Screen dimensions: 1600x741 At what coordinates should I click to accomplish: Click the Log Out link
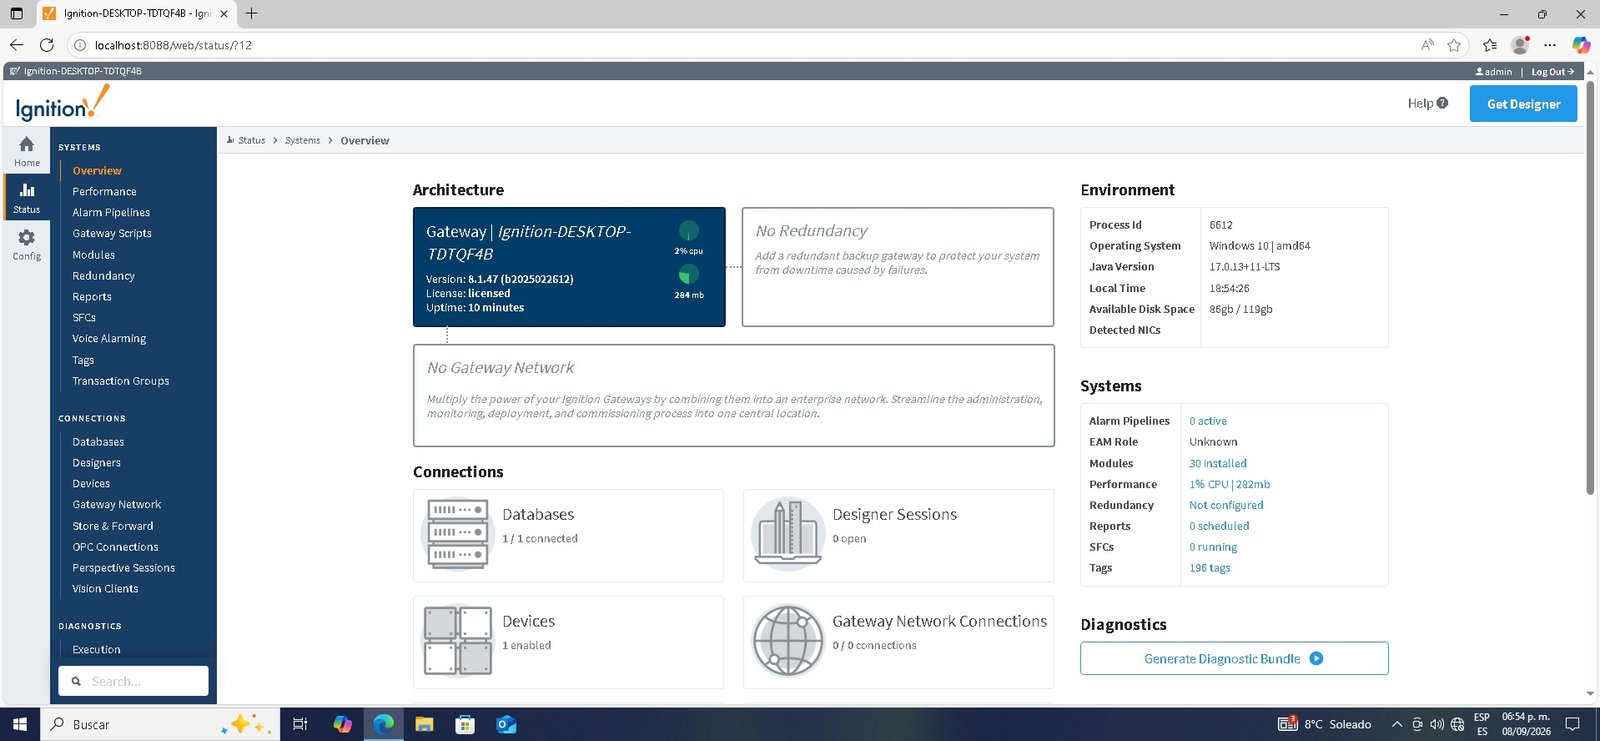point(1552,72)
